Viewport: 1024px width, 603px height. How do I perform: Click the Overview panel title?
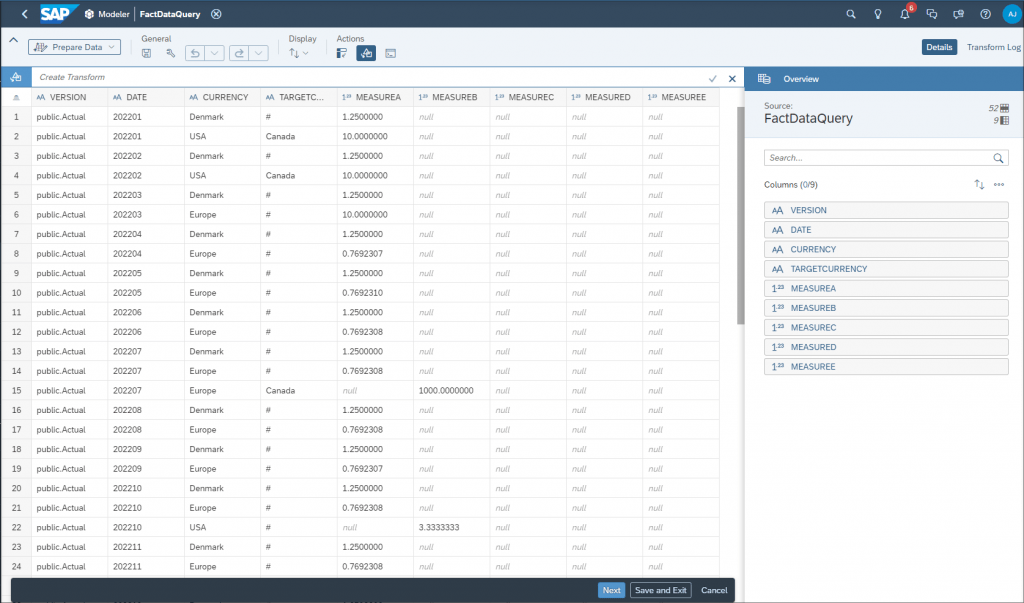[801, 79]
